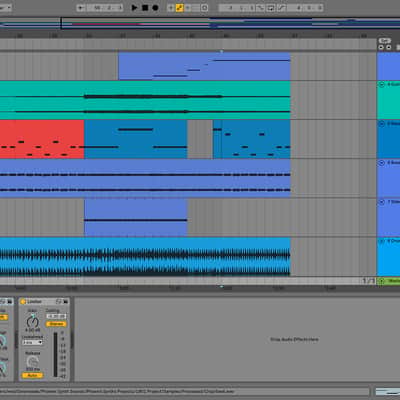Click the bottom time ruler in seconds
The width and height of the screenshot is (400, 400).
188,288
